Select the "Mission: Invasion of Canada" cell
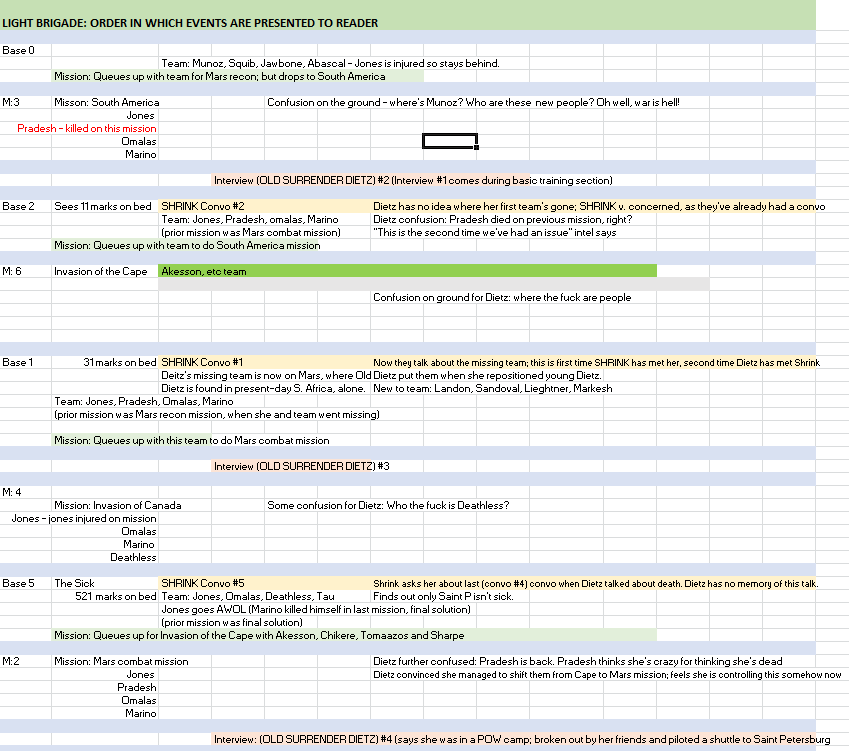 click(118, 505)
